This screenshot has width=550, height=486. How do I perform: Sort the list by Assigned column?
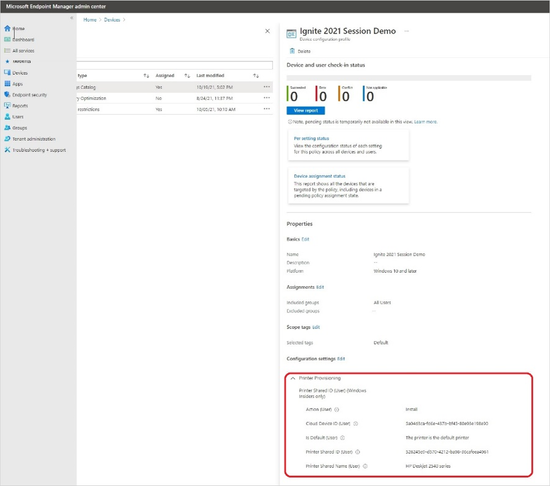(187, 76)
